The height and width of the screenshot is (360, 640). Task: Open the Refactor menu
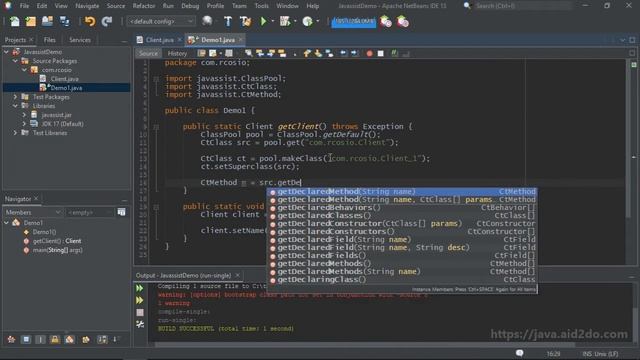pos(144,6)
